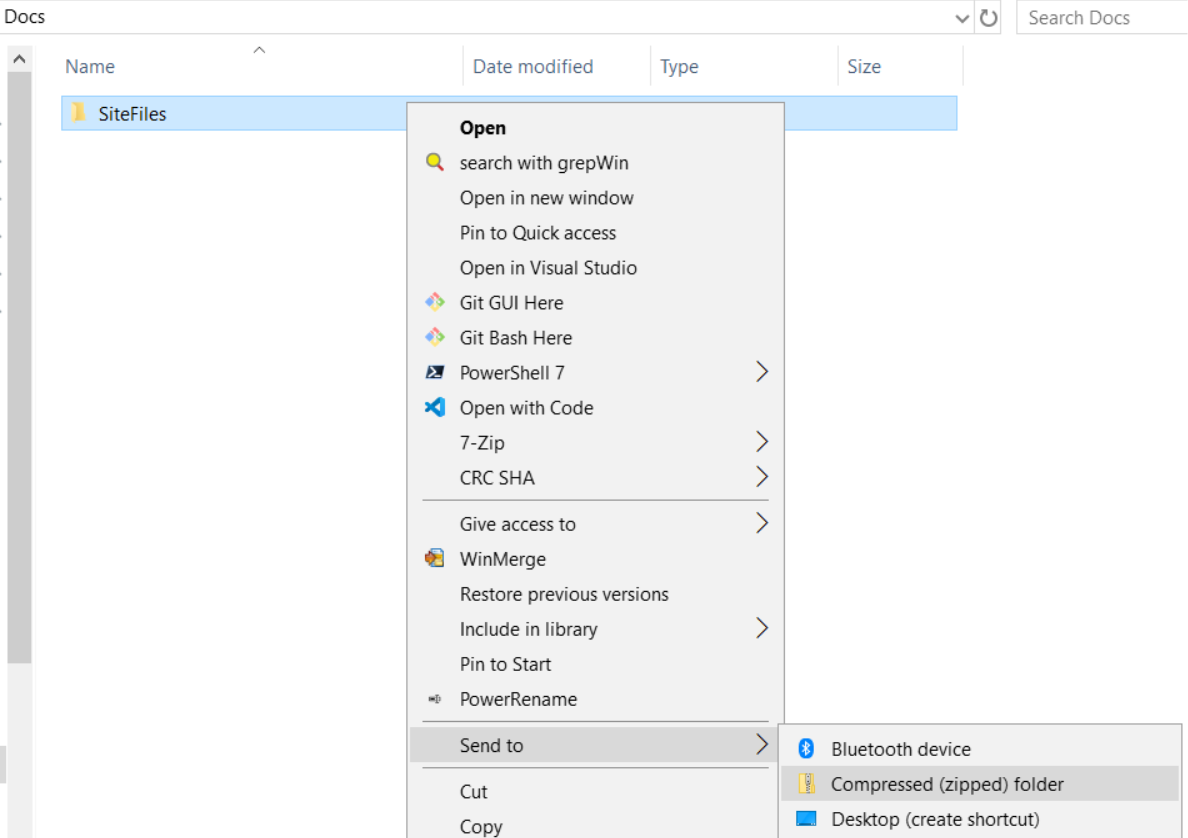Viewport: 1188px width, 838px height.
Task: Select Git Bash Here entry
Action: coord(596,337)
